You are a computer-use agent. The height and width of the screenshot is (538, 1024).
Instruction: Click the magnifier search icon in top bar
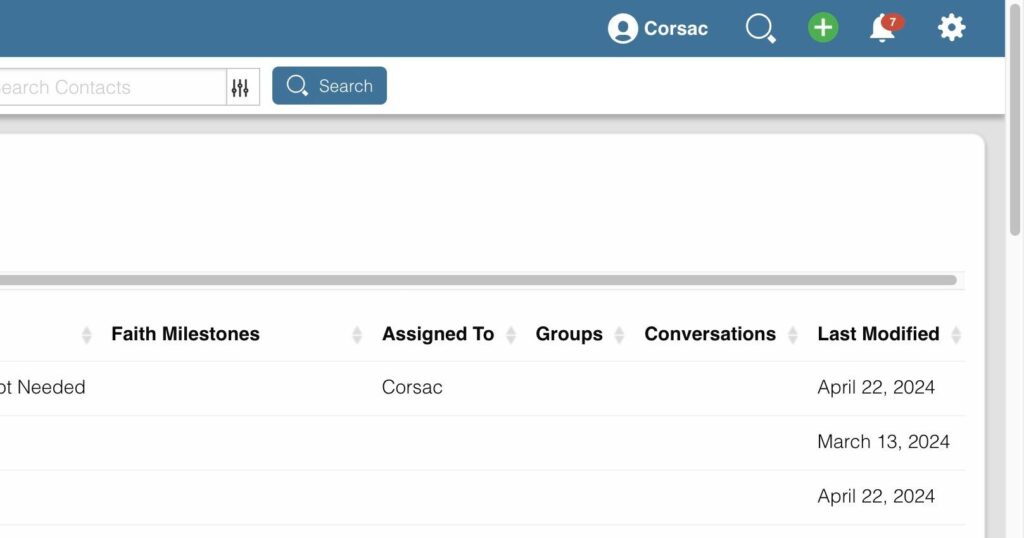[x=760, y=28]
